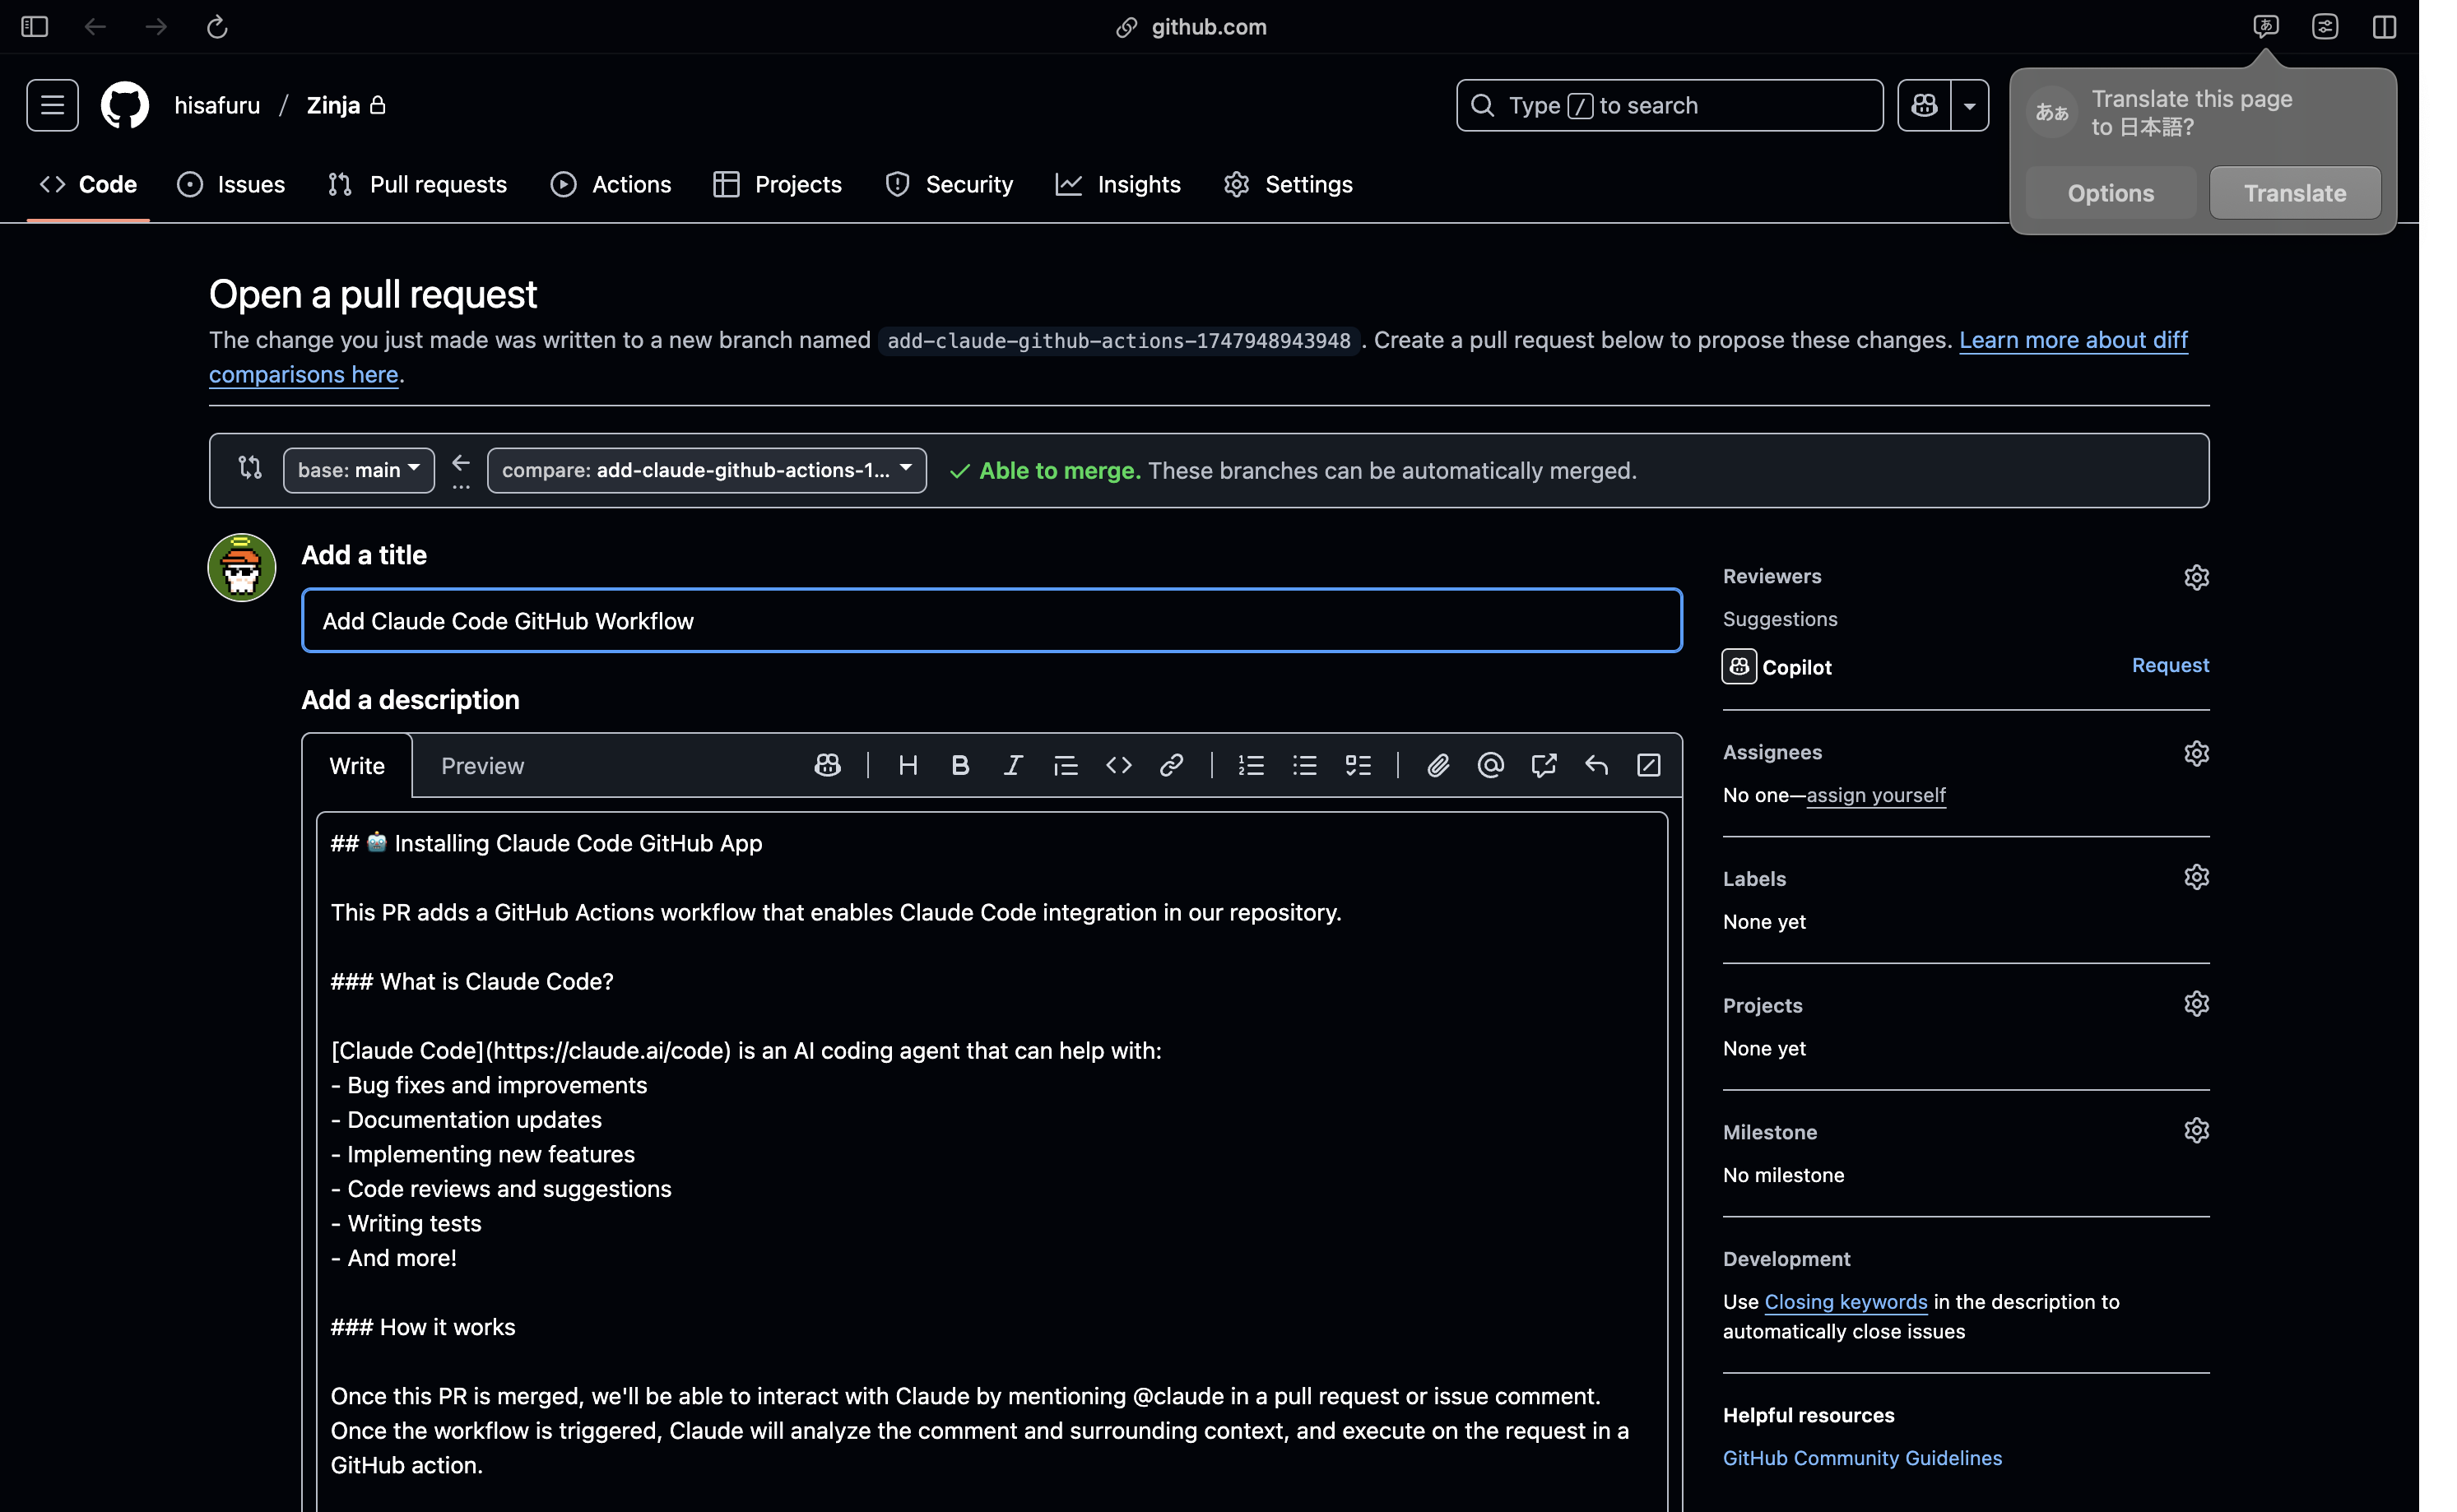Insert a link using the toolbar icon
Screen dimensions: 2457x1512
coord(1171,765)
